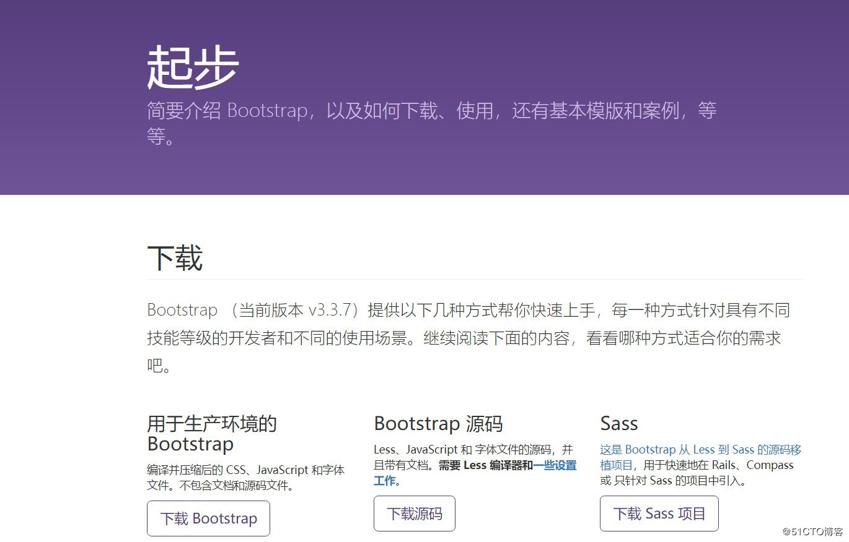Click the 下载 Bootstrap button
Viewport: 849px width, 542px height.
tap(208, 518)
